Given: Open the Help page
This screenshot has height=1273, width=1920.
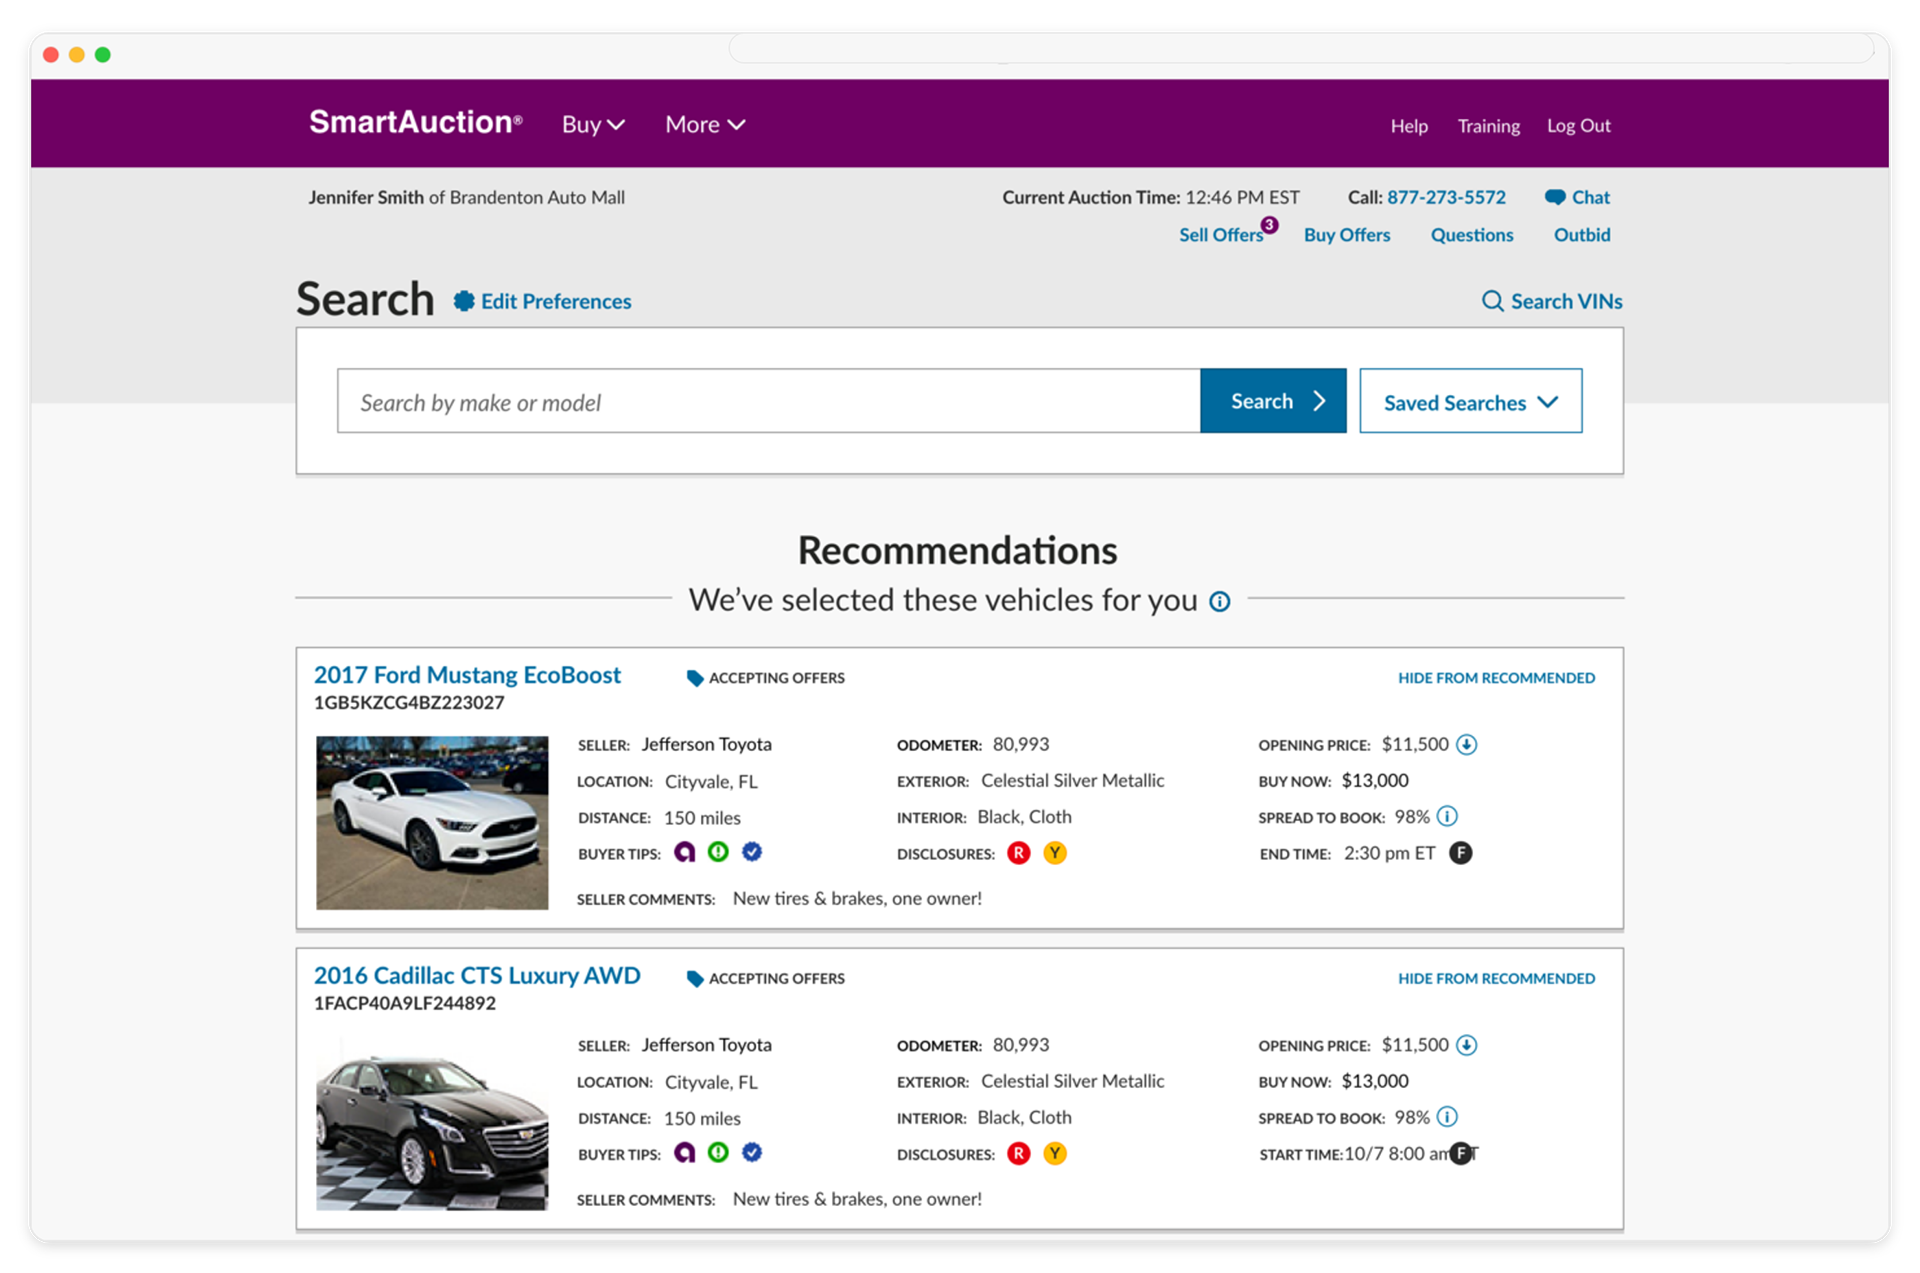Looking at the screenshot, I should [x=1408, y=126].
